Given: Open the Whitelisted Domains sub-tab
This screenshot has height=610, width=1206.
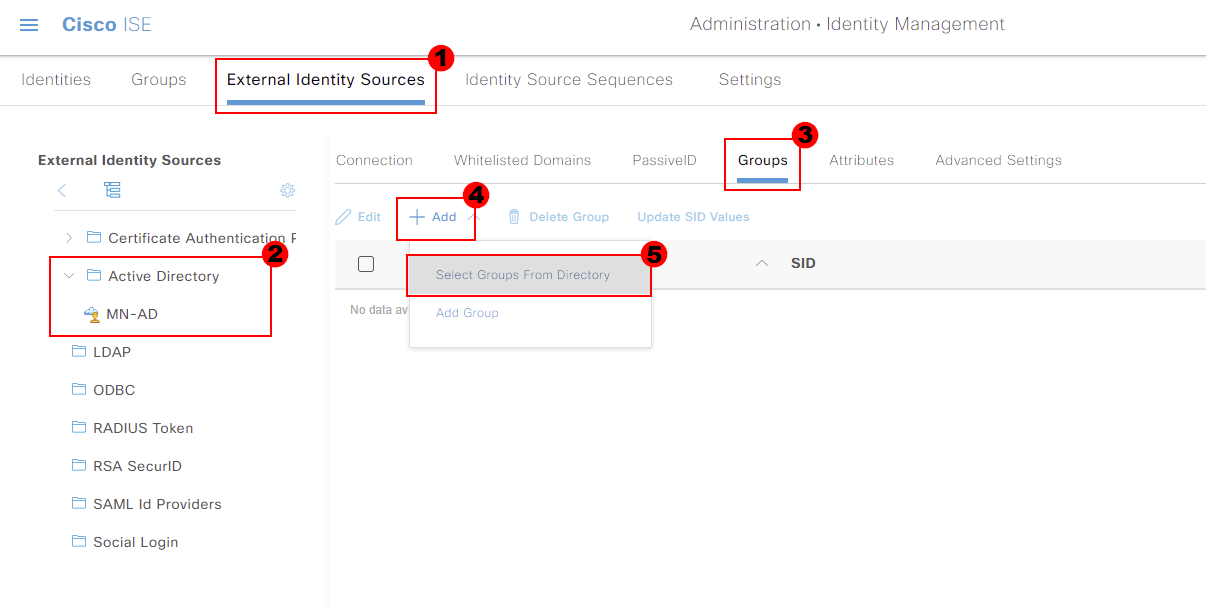Looking at the screenshot, I should (522, 160).
